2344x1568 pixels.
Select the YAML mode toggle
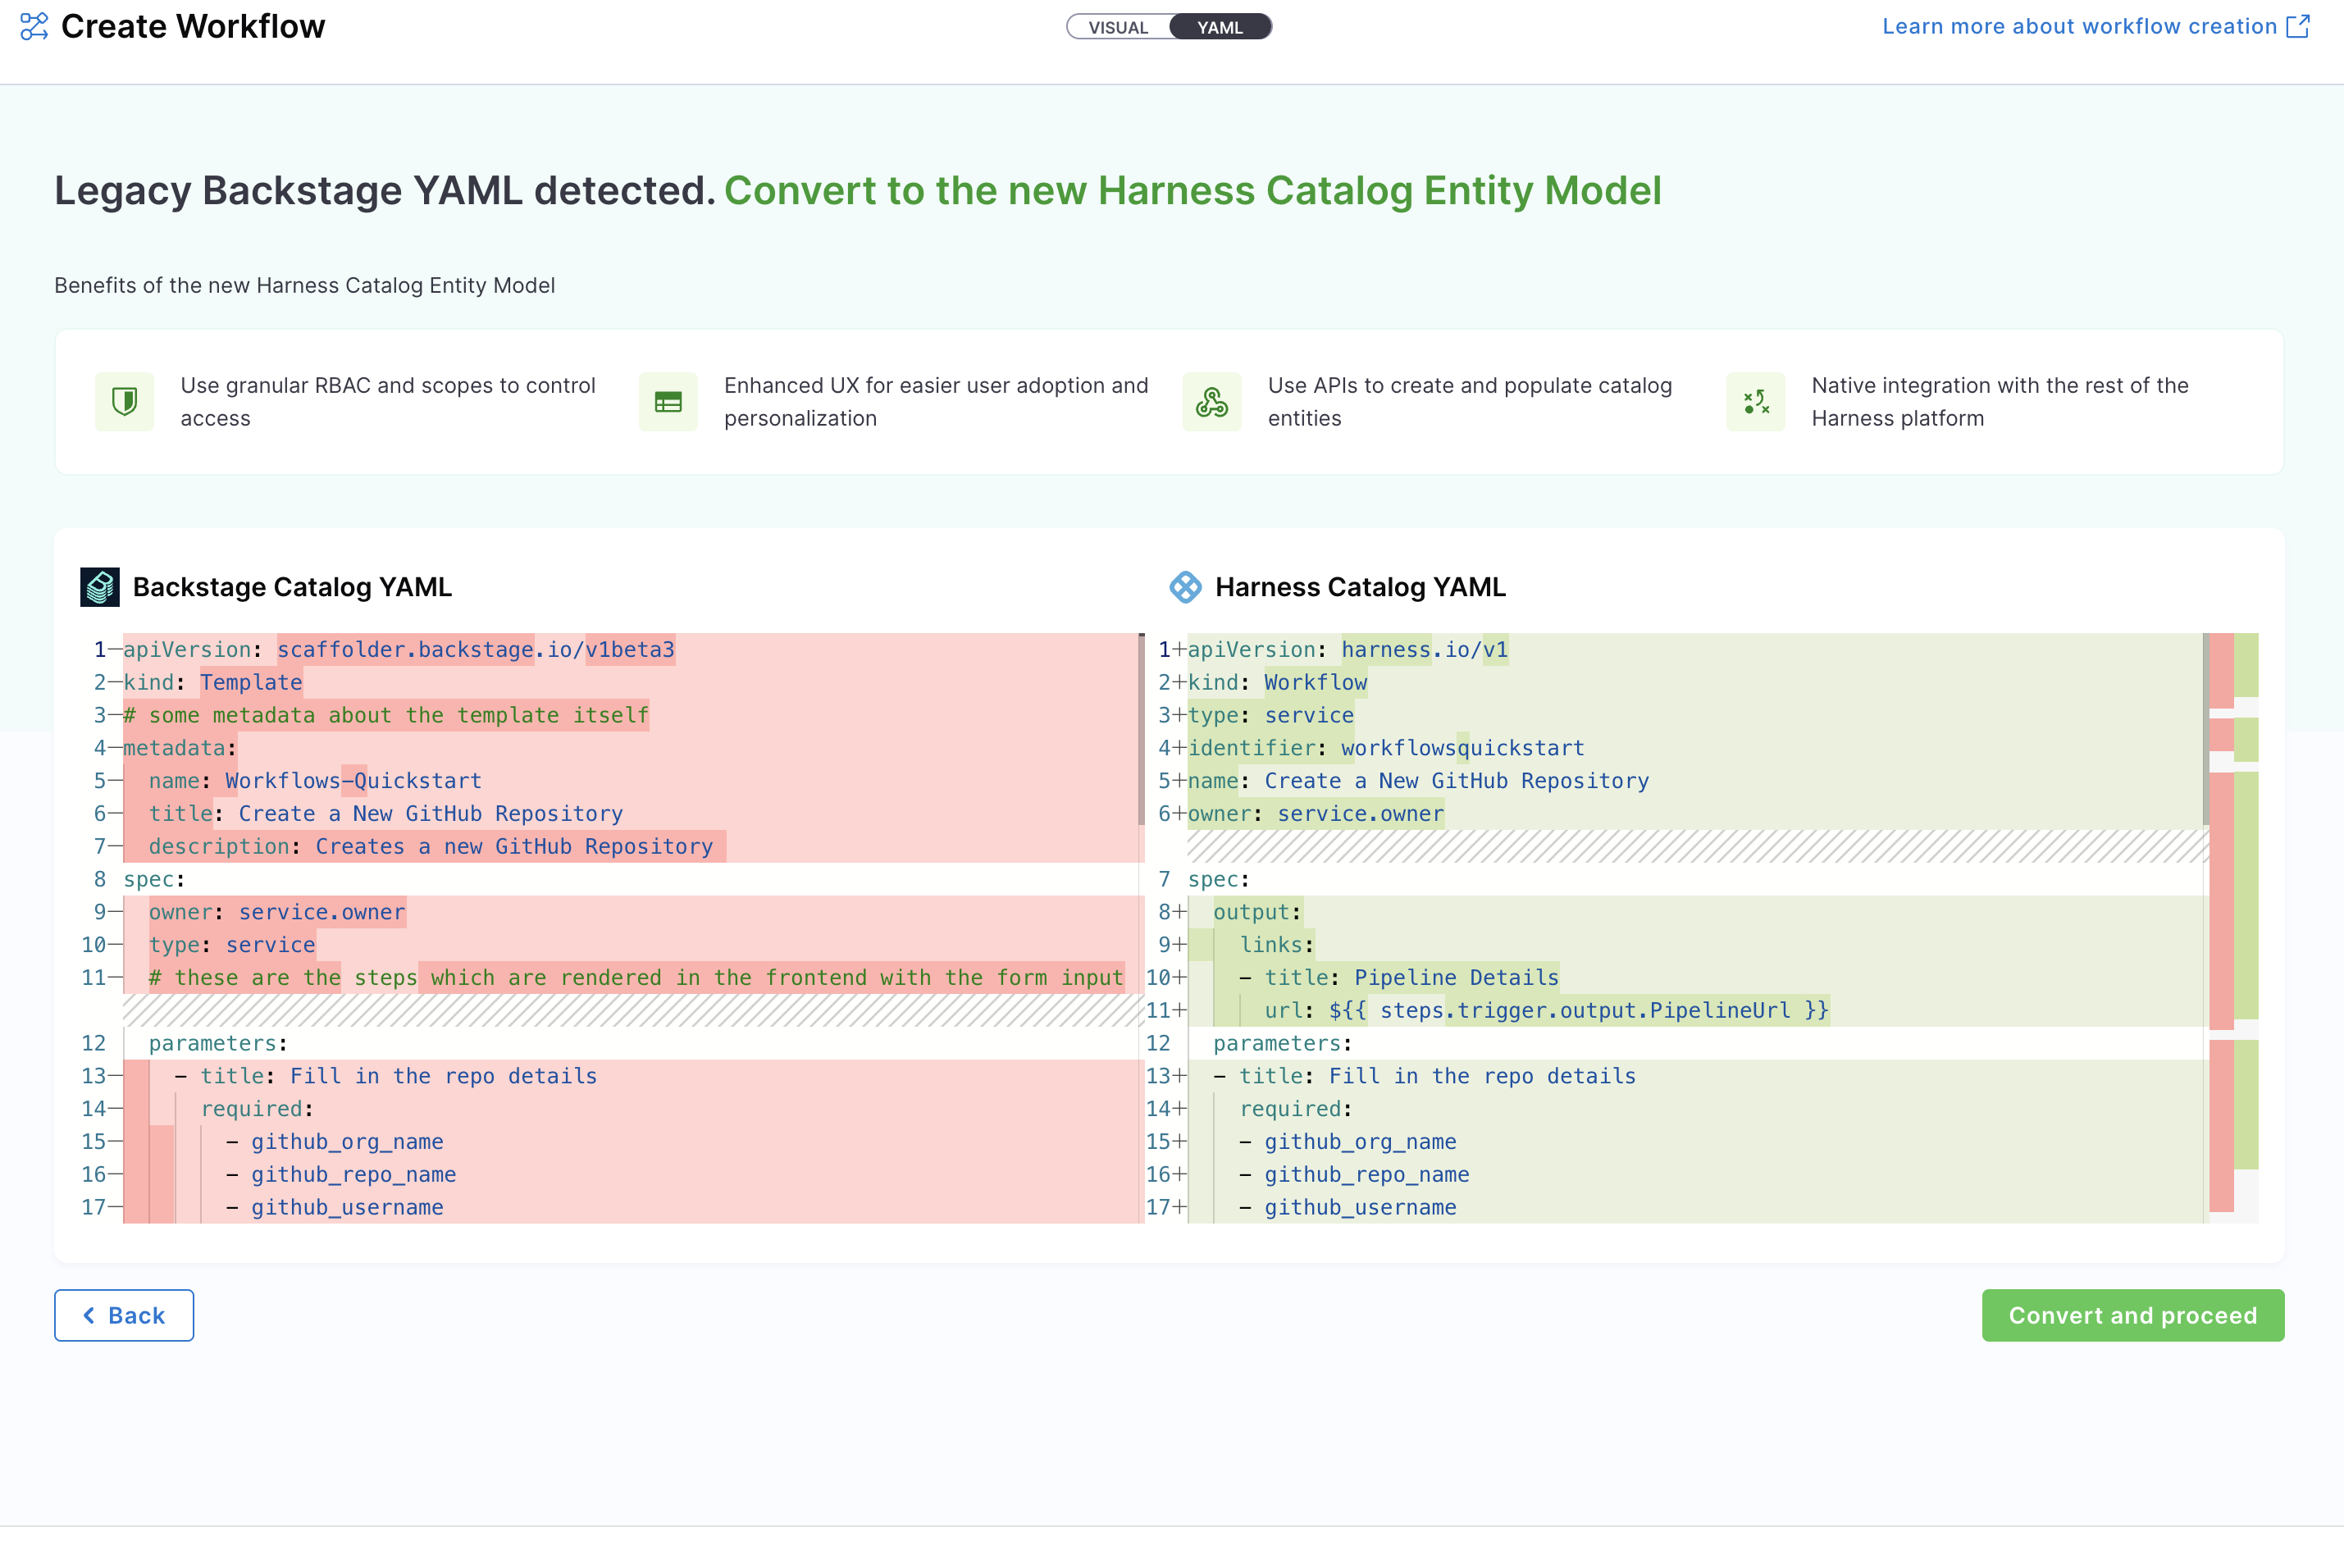pos(1220,27)
